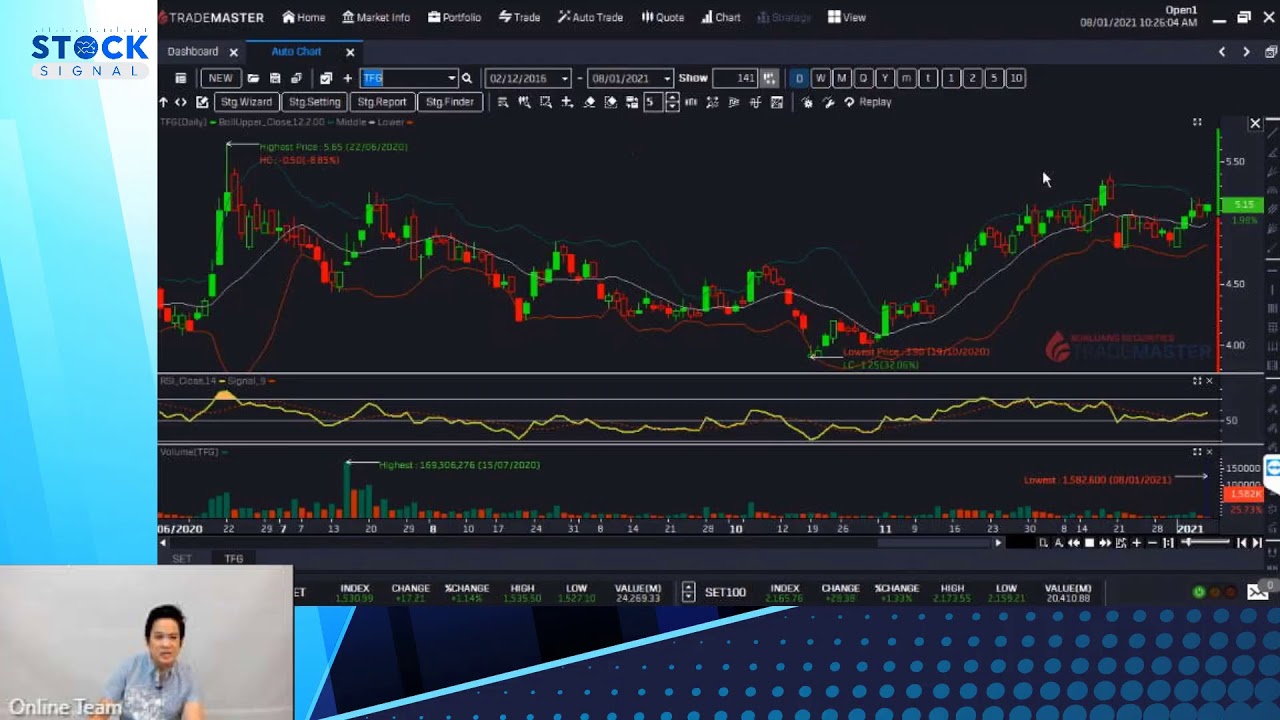Click the zoom selection box icon
This screenshot has width=1280, height=720.
coord(545,102)
